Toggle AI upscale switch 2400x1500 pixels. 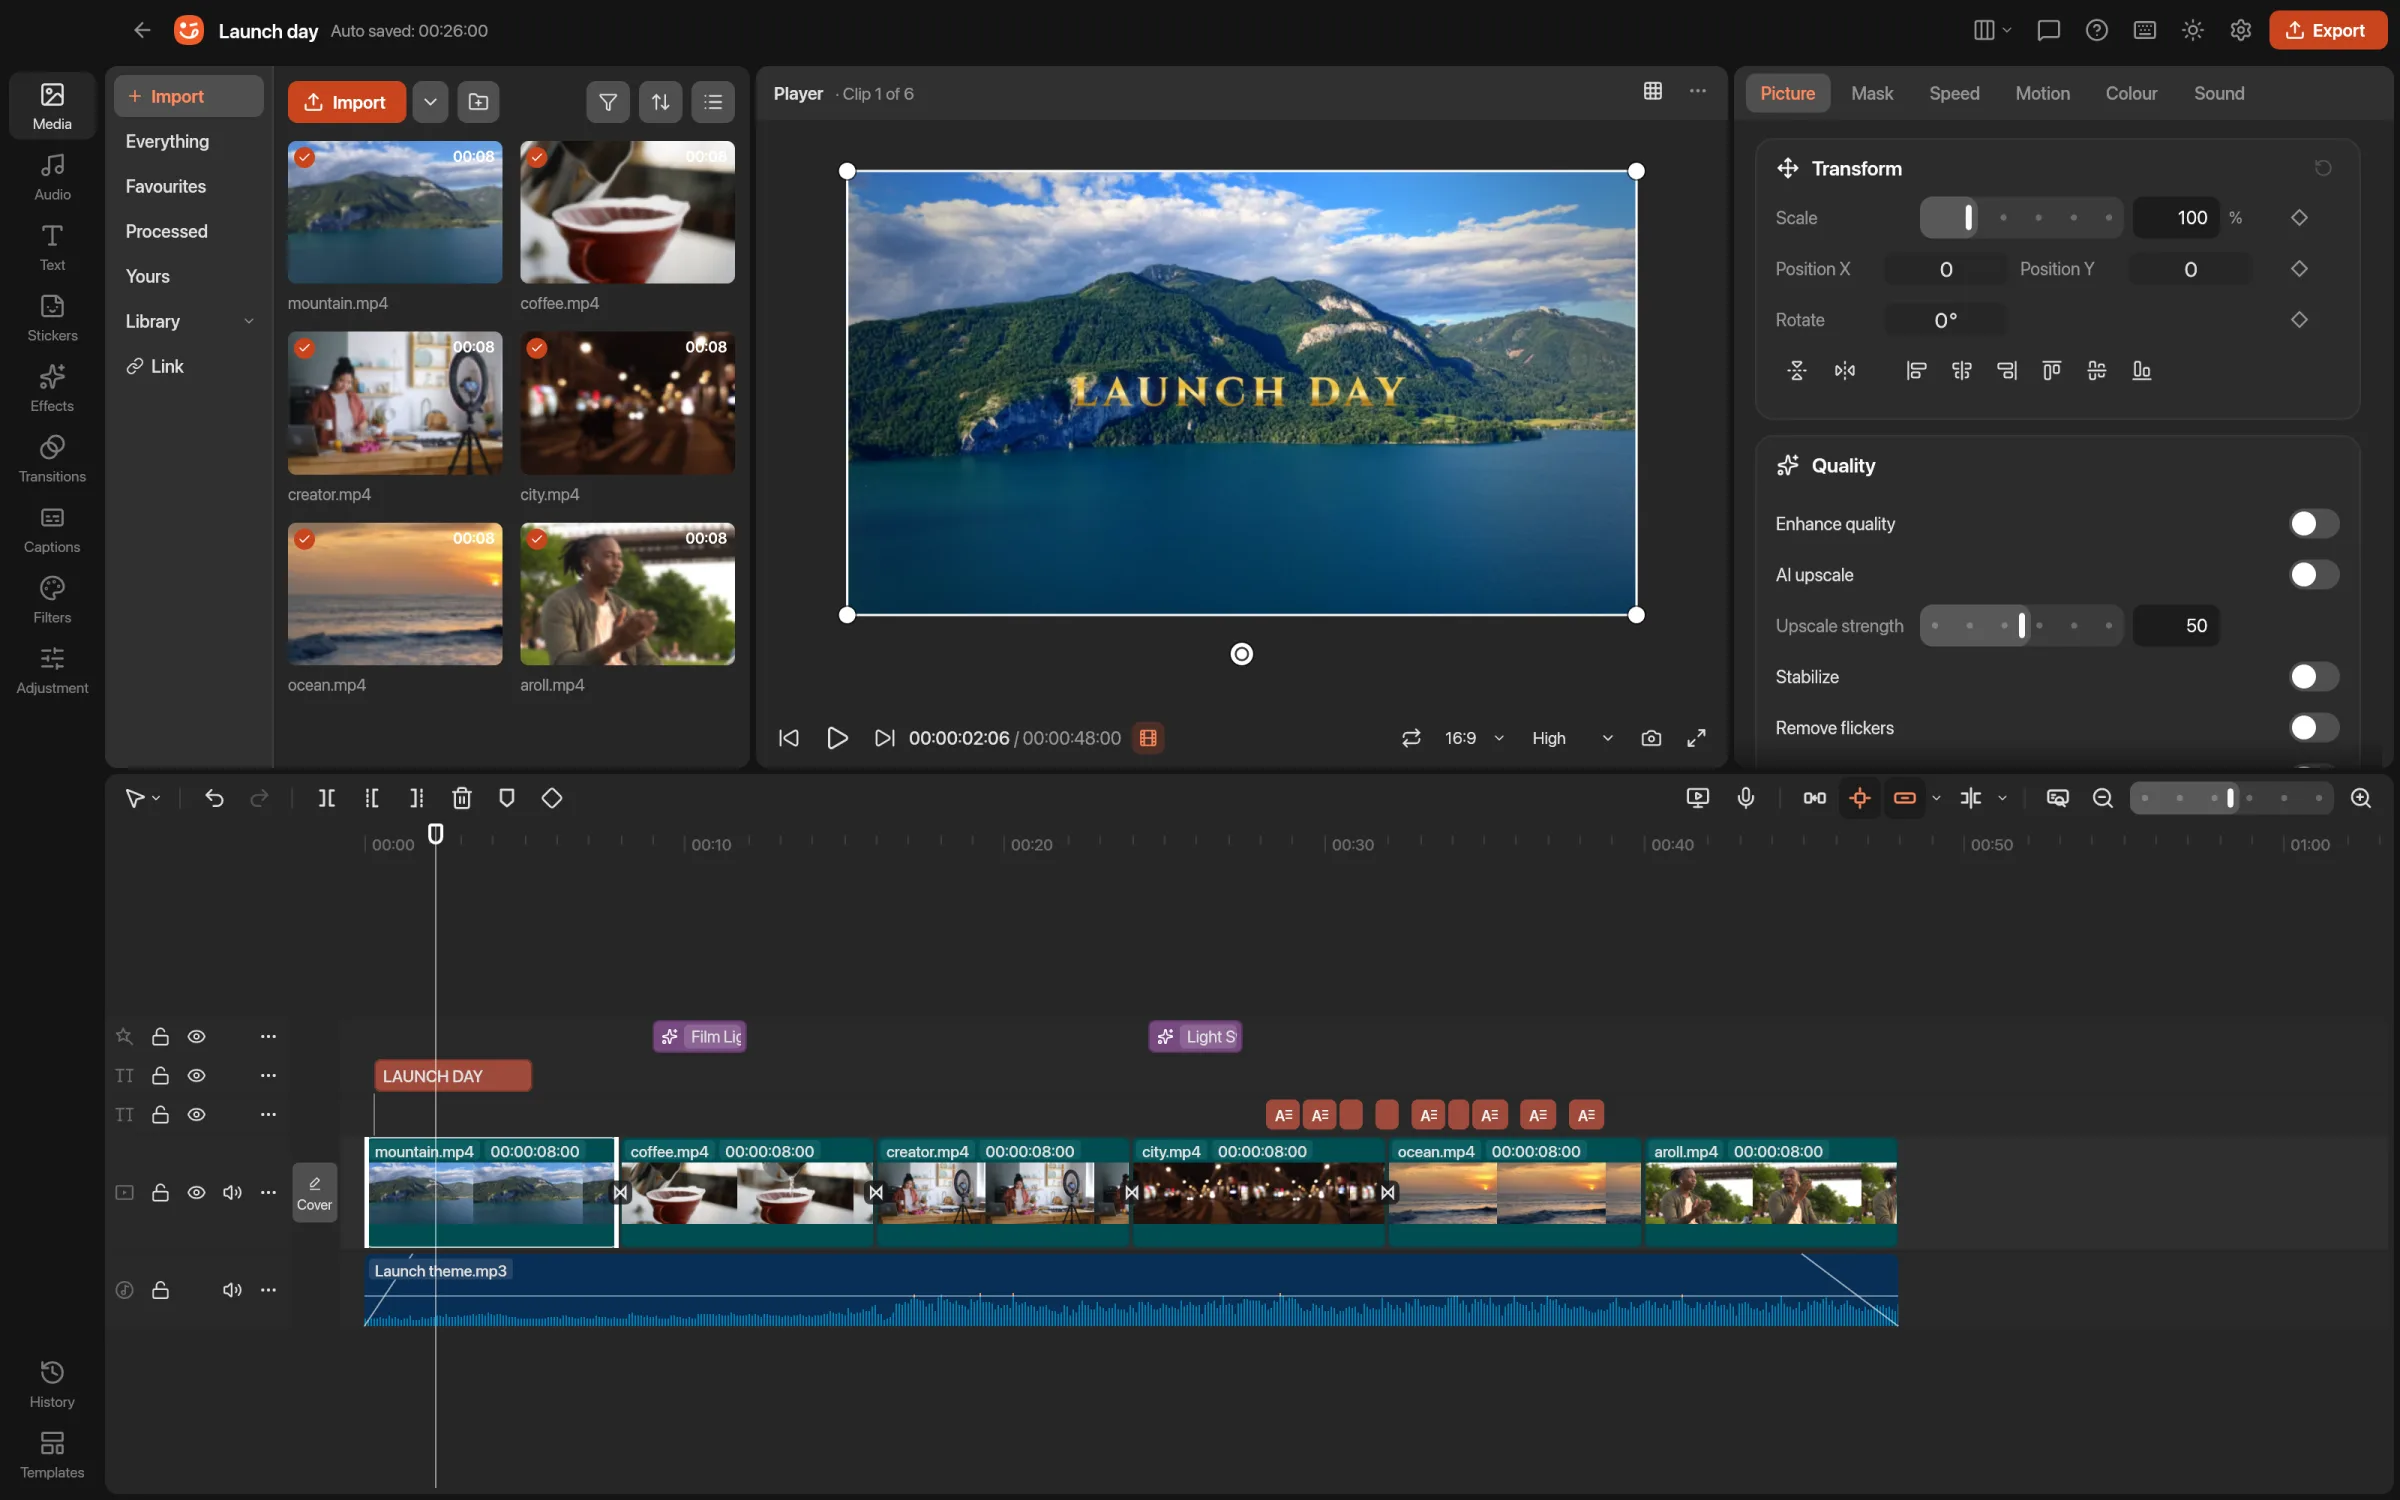2313,575
